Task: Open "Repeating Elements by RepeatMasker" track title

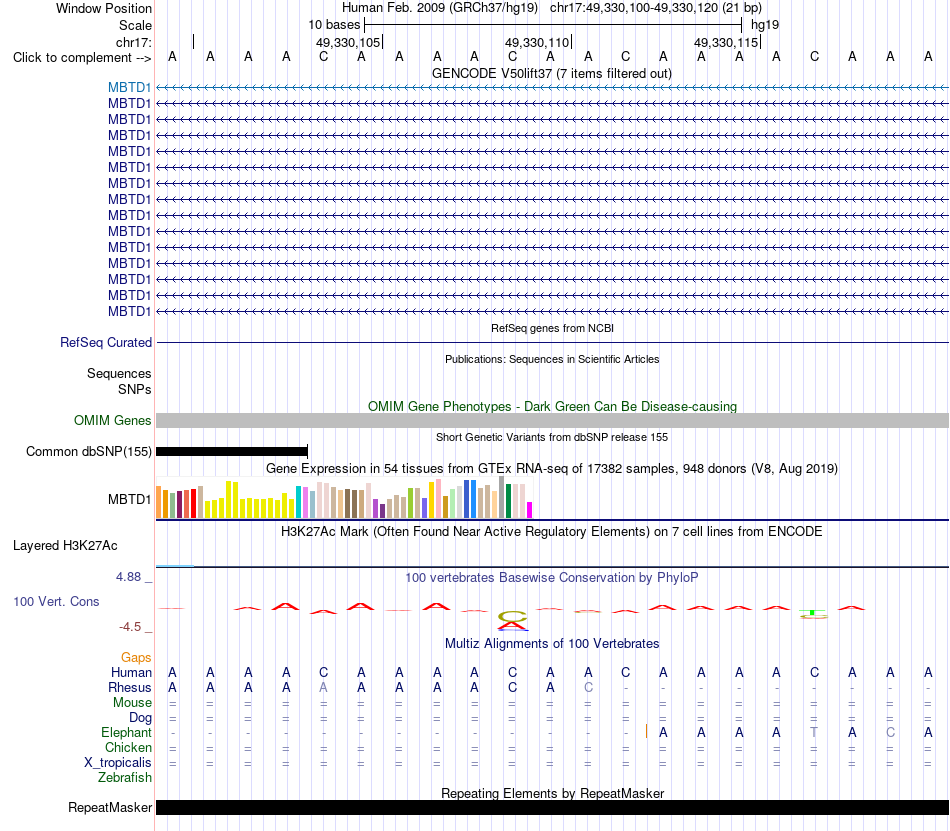Action: pos(552,793)
